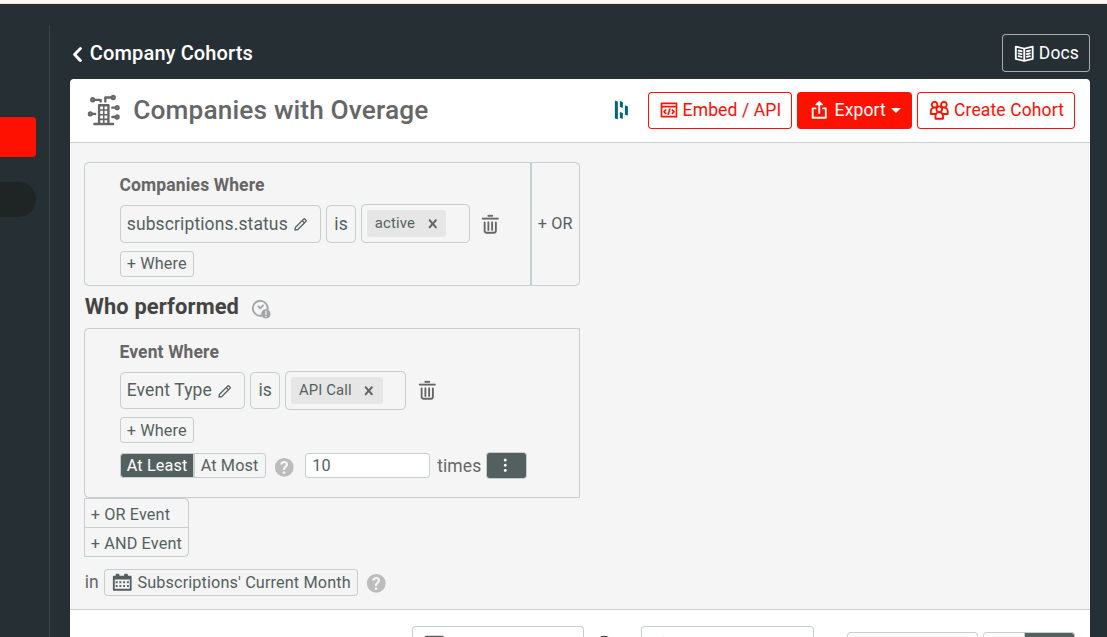Click the Create Cohort button
Viewport: 1107px width, 637px height.
pos(995,110)
